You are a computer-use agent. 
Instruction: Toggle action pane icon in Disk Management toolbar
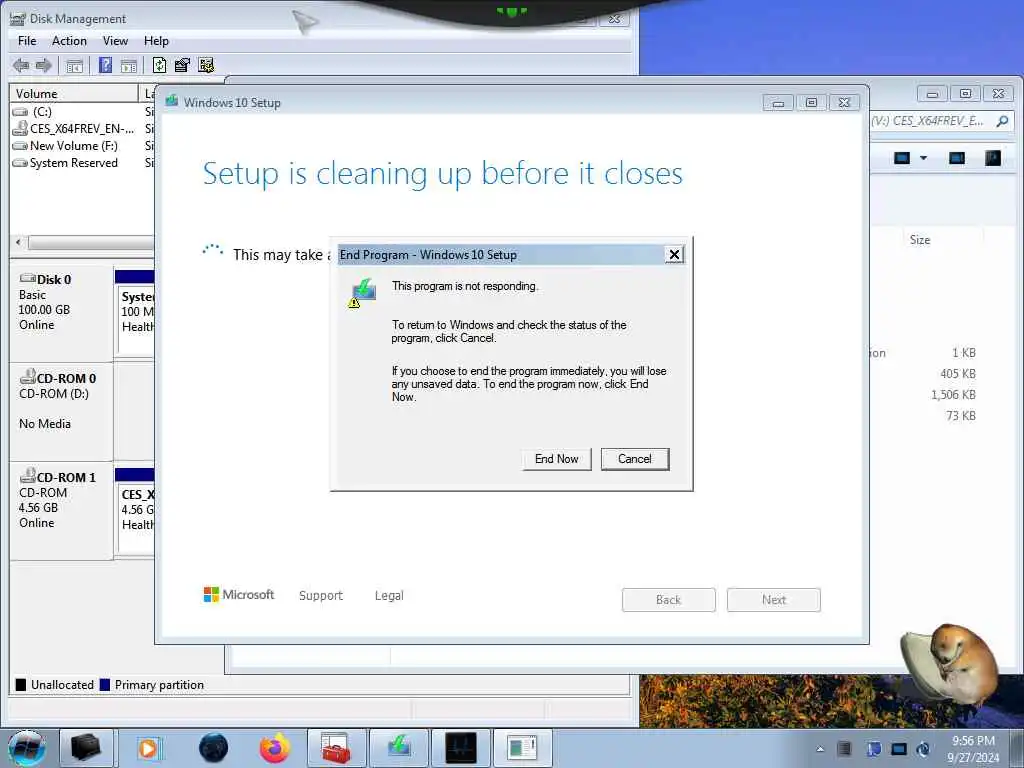pyautogui.click(x=129, y=65)
